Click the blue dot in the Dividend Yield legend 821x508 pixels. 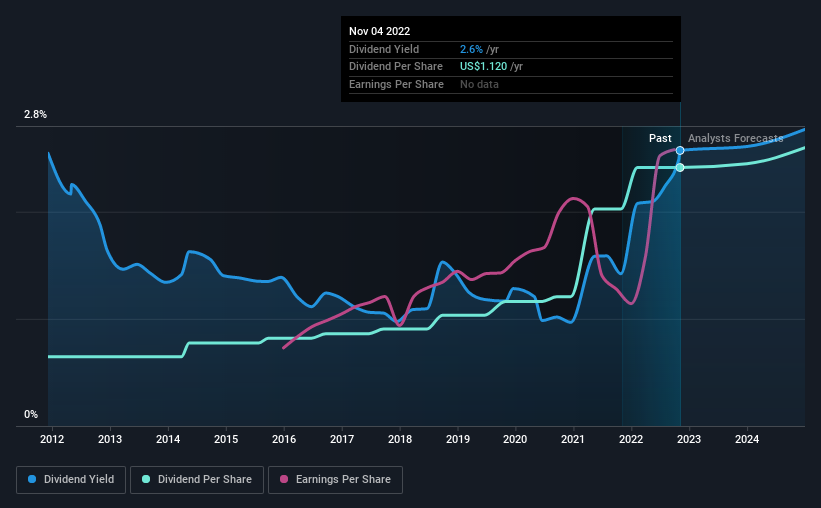[x=32, y=479]
